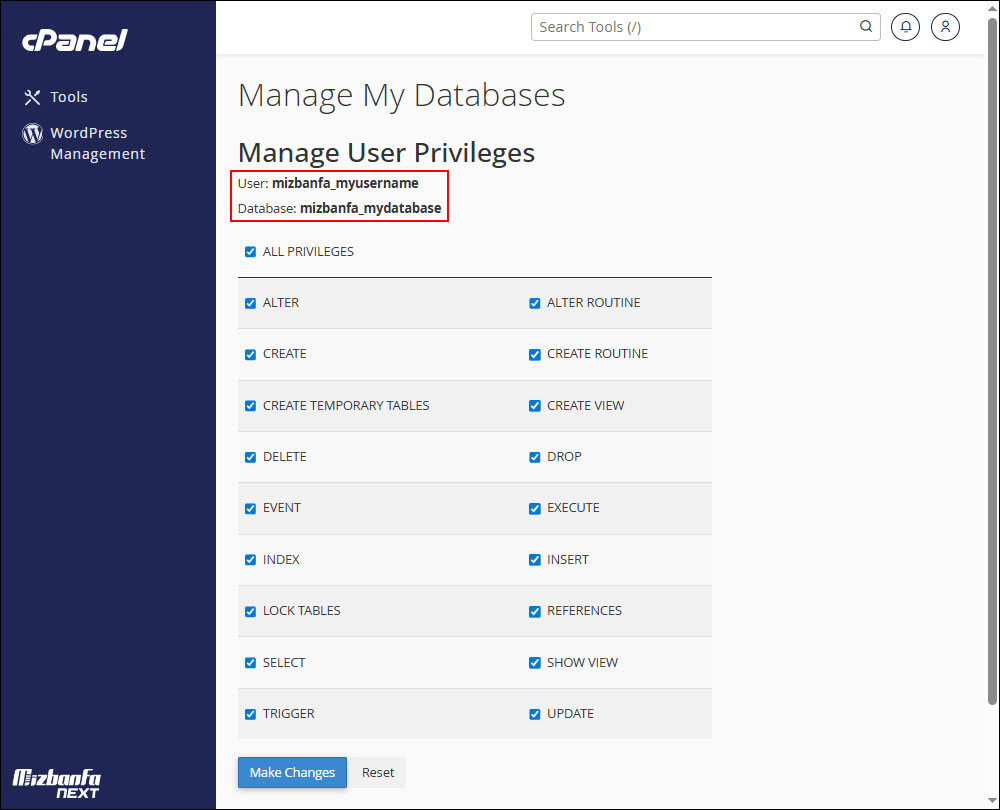The width and height of the screenshot is (1000, 810).
Task: Toggle the SHOW VIEW checkbox
Action: [x=535, y=663]
